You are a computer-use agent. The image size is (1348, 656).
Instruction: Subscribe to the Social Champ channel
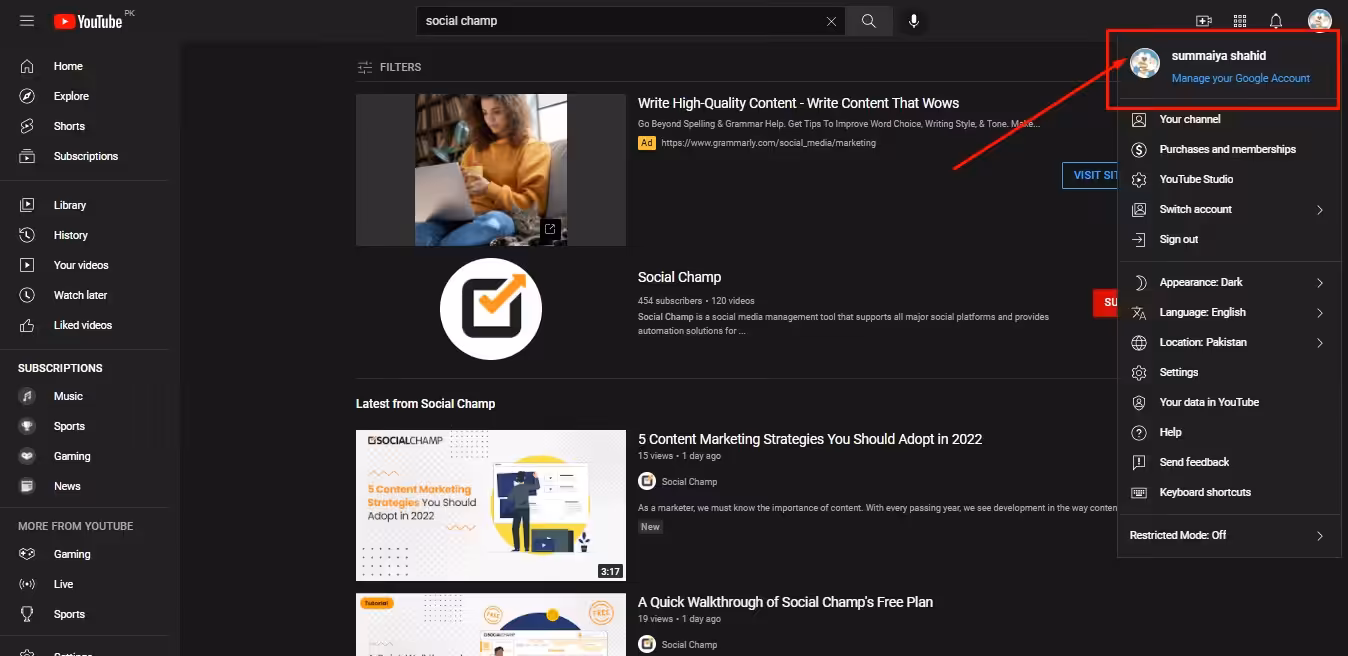pyautogui.click(x=1105, y=302)
